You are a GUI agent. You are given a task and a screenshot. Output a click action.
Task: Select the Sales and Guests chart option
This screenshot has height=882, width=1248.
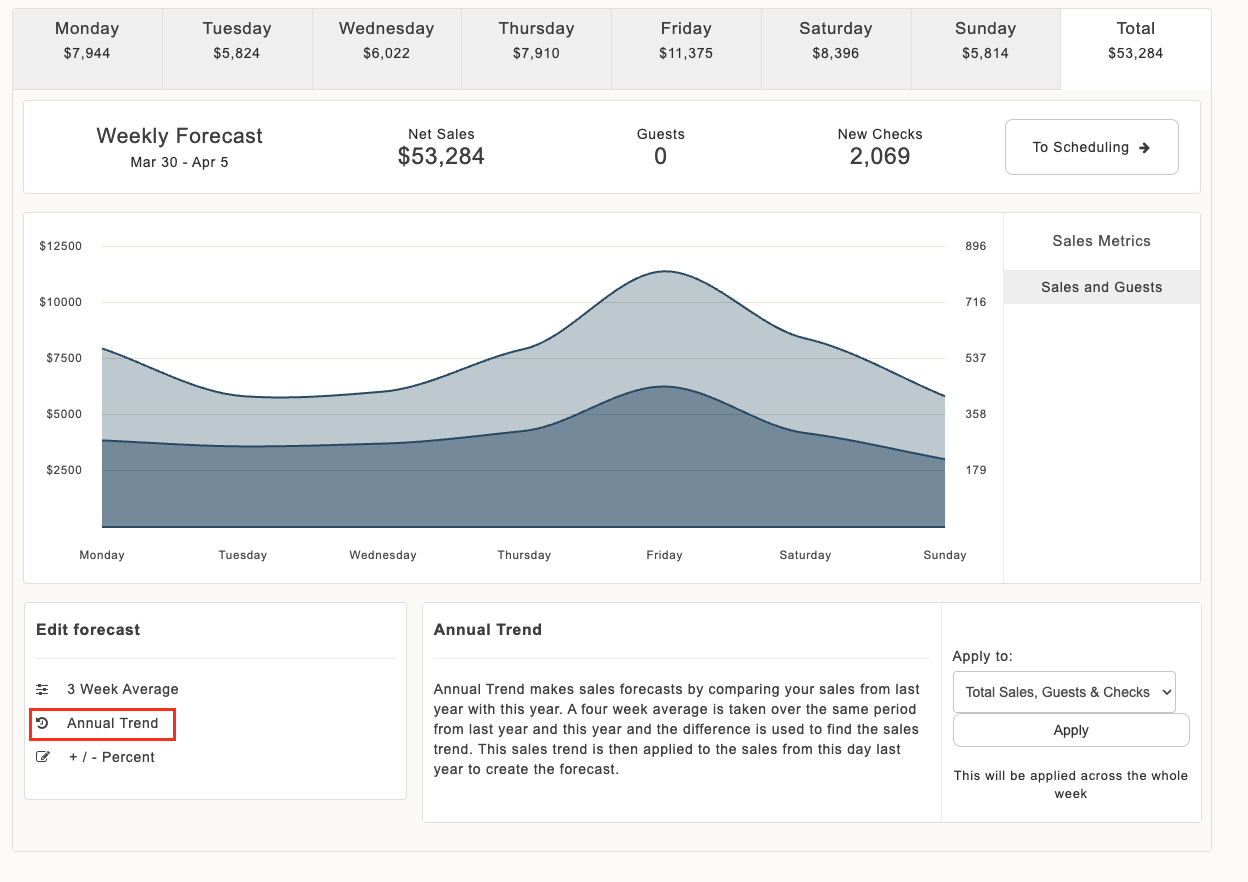click(x=1102, y=287)
